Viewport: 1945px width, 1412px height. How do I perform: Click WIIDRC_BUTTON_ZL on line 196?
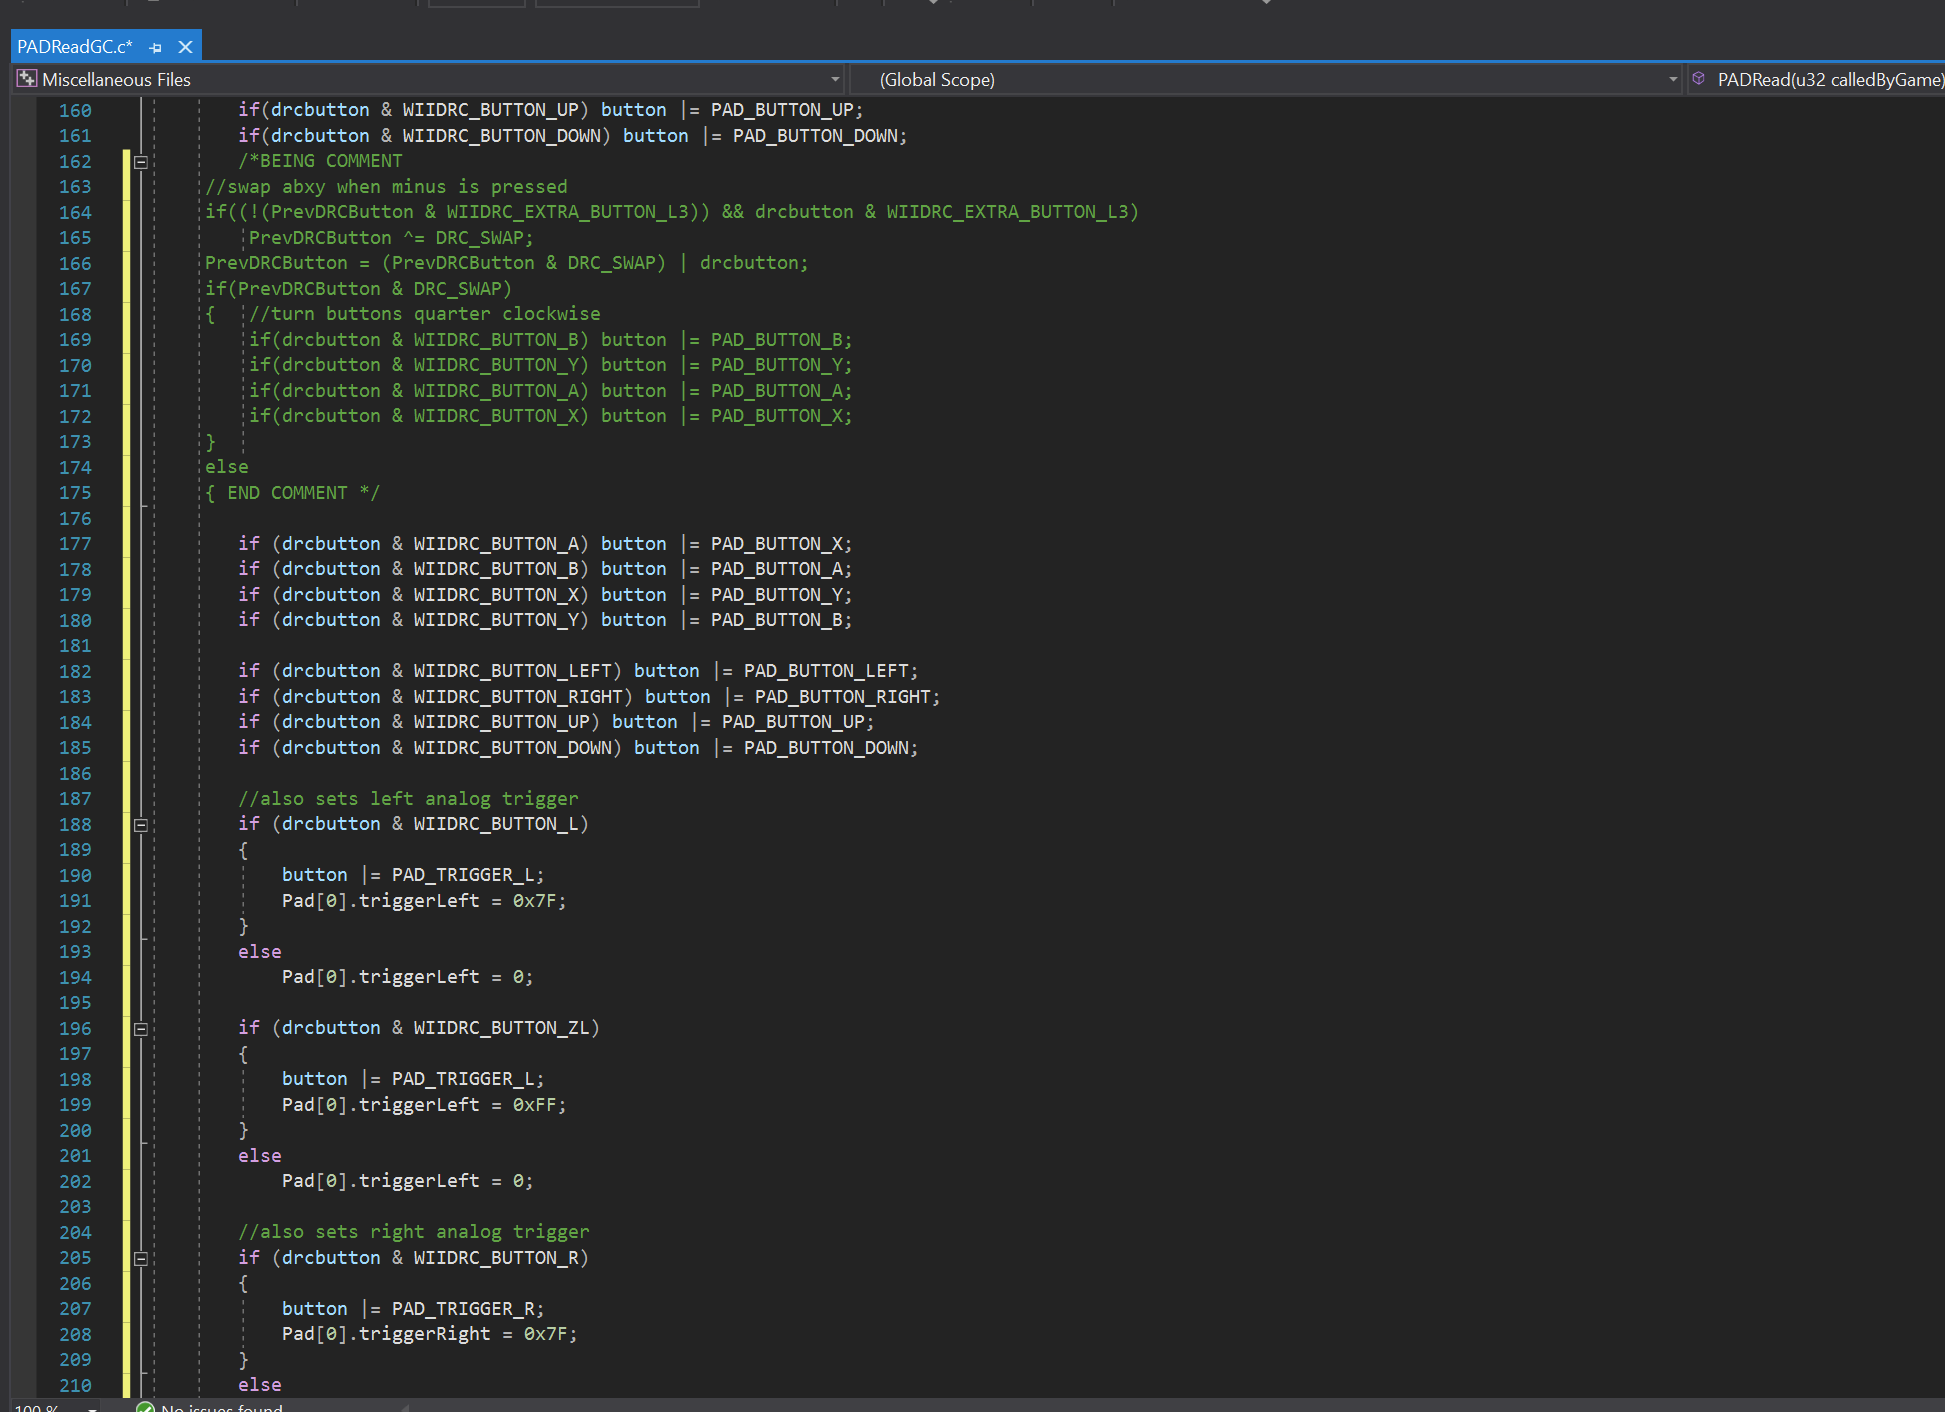coord(500,1028)
